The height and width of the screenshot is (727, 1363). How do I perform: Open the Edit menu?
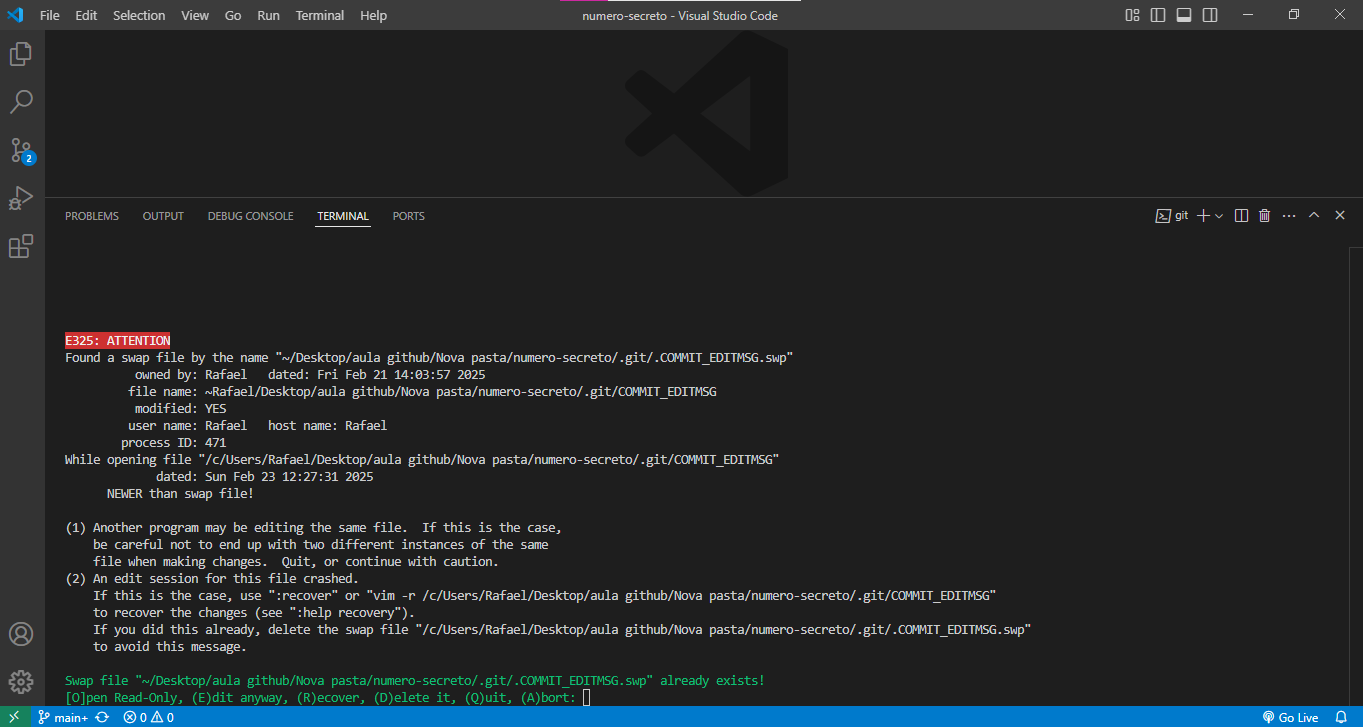86,15
